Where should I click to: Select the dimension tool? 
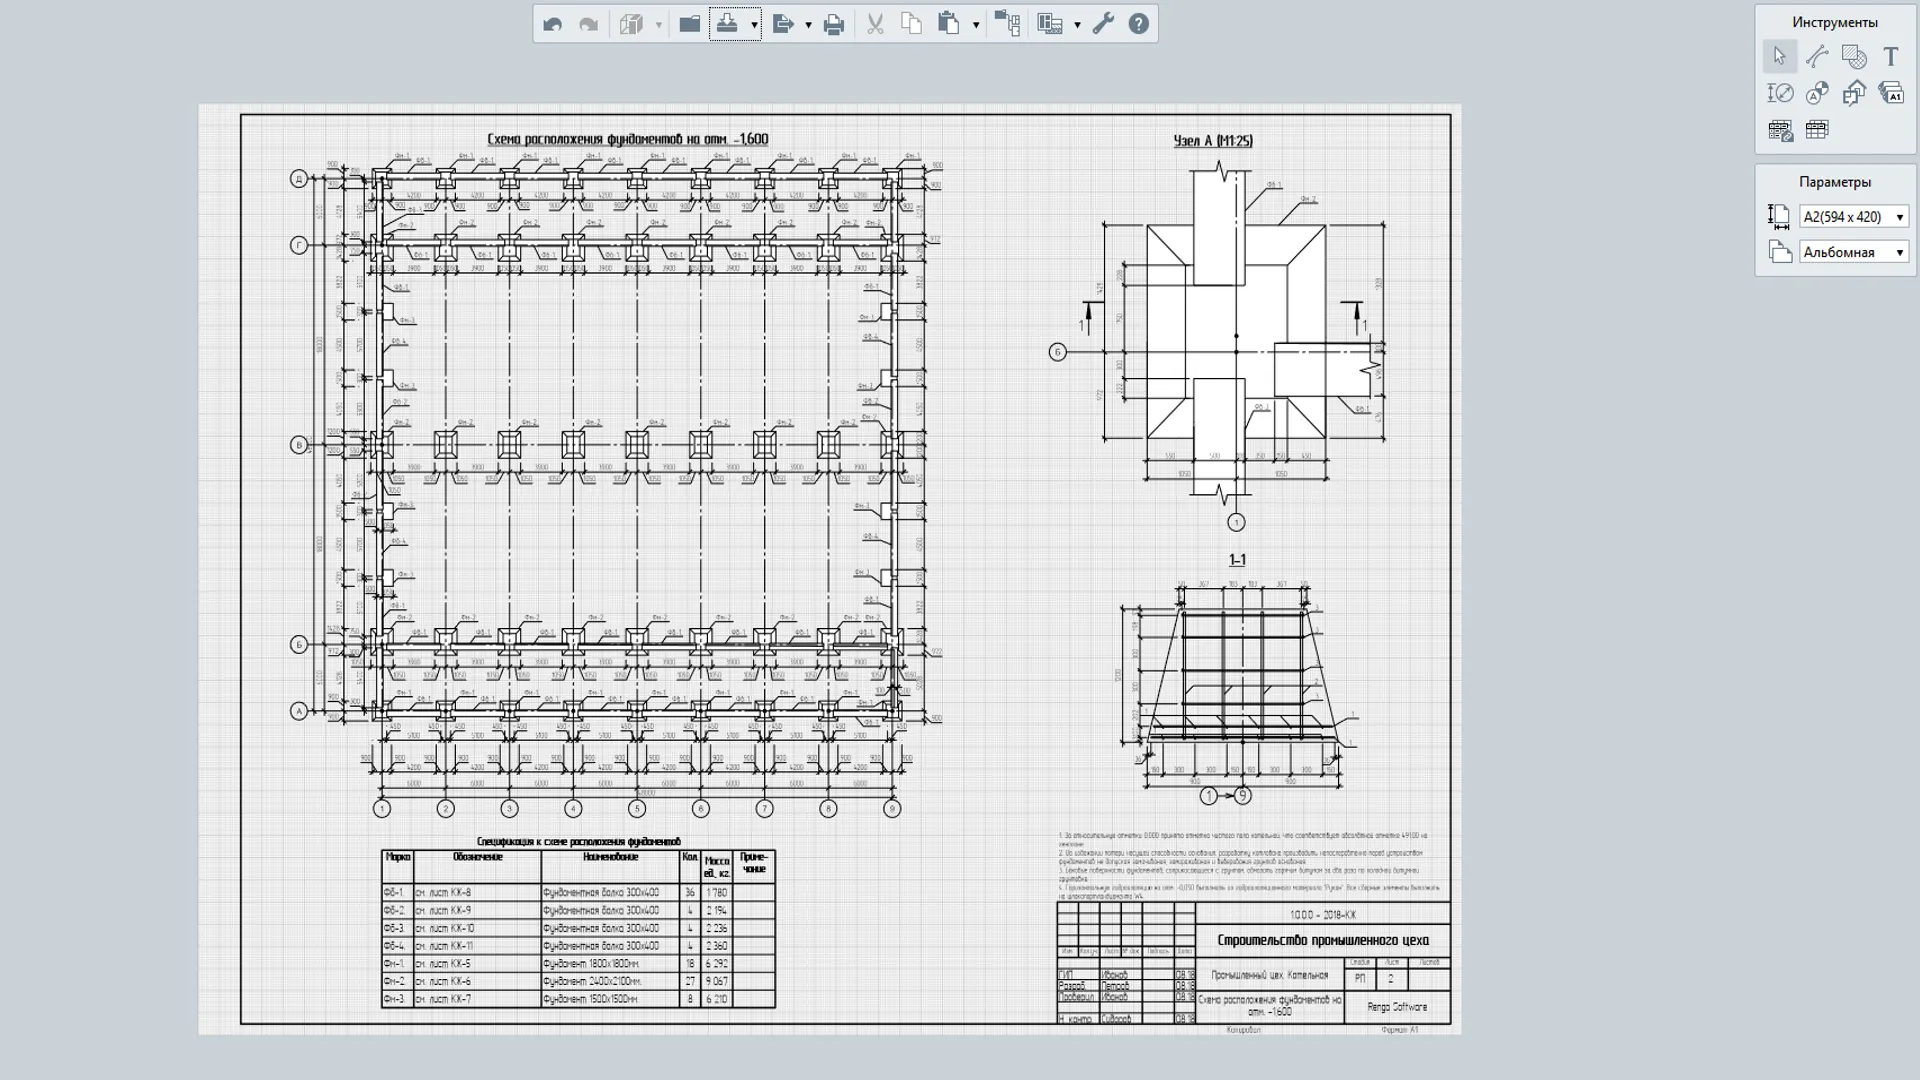tap(1779, 93)
